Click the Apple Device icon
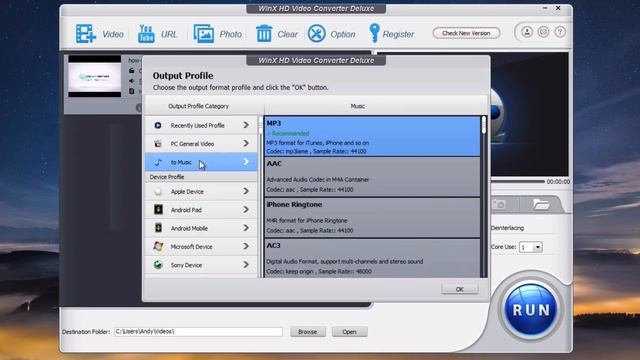 tap(158, 191)
